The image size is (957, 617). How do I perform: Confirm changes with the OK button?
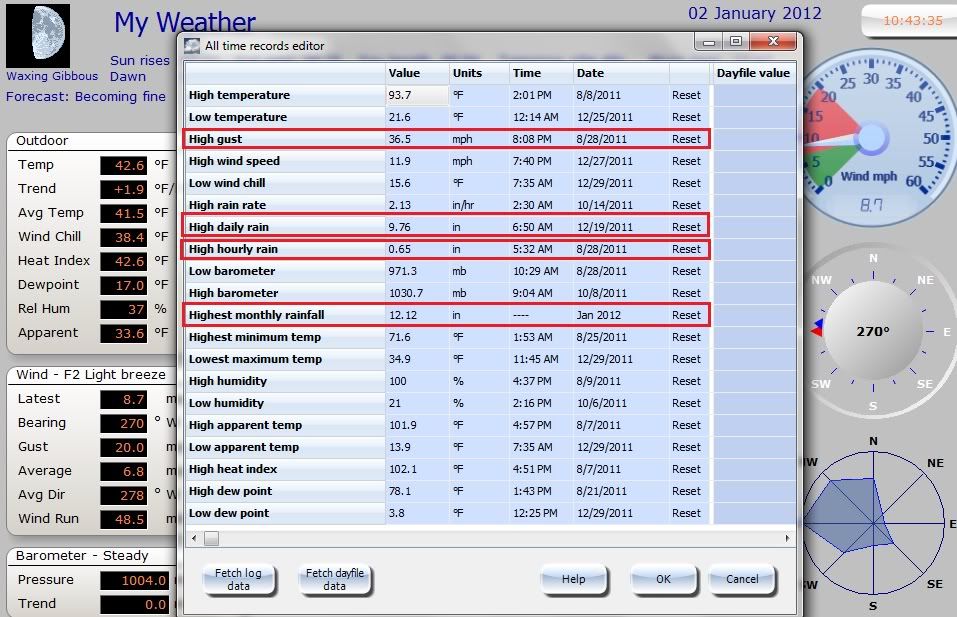click(663, 579)
